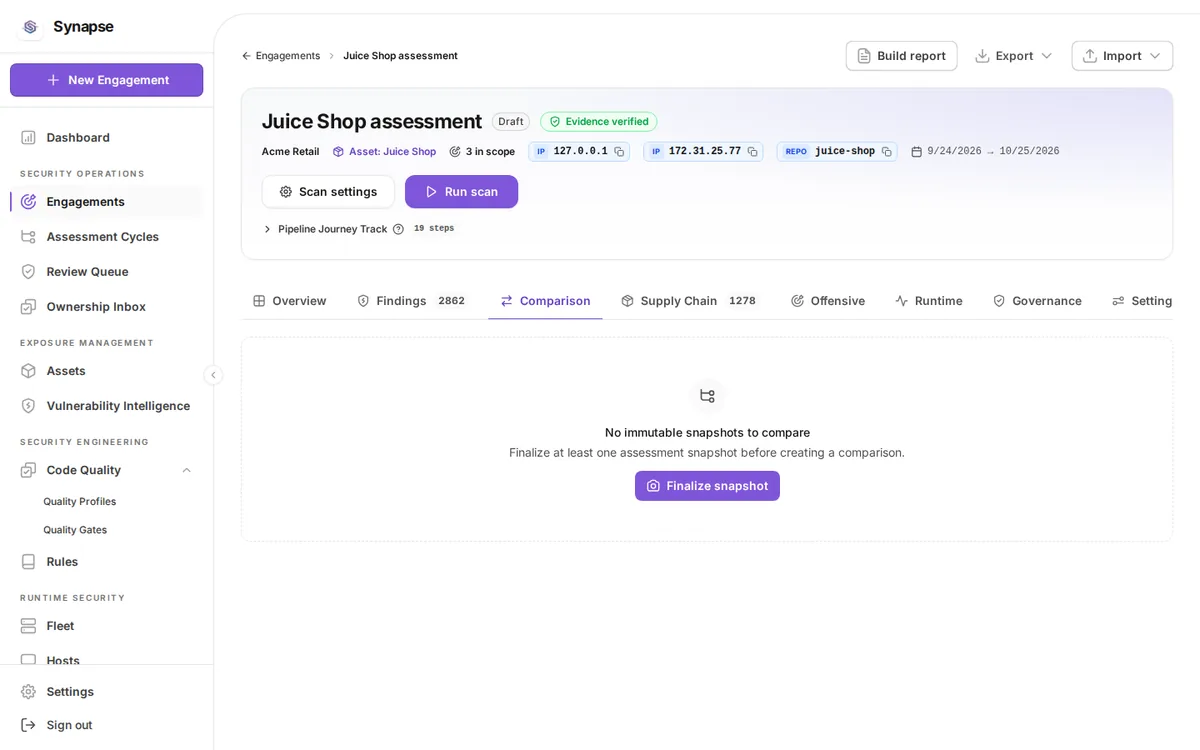Click the Run scan button

pyautogui.click(x=461, y=192)
